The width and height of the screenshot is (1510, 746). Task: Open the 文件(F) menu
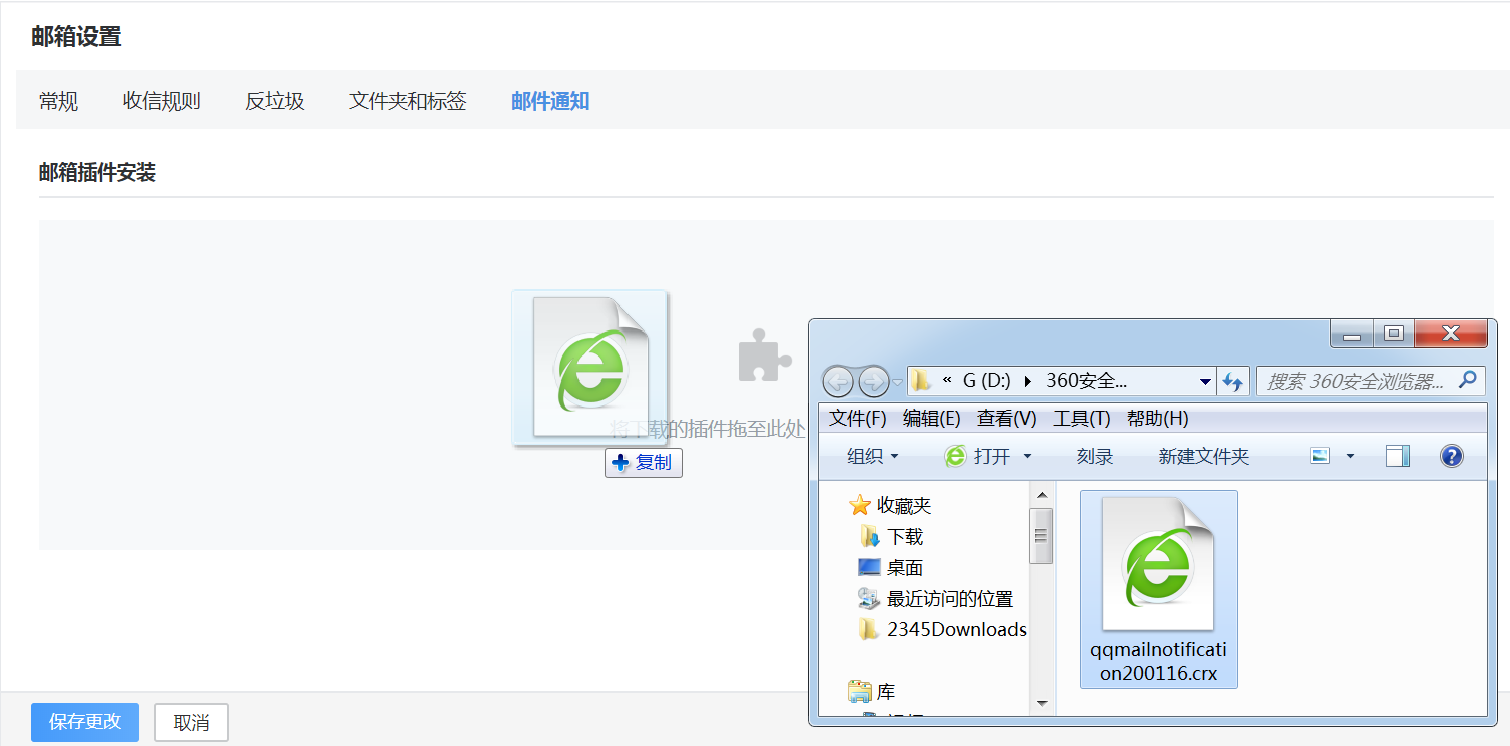858,419
